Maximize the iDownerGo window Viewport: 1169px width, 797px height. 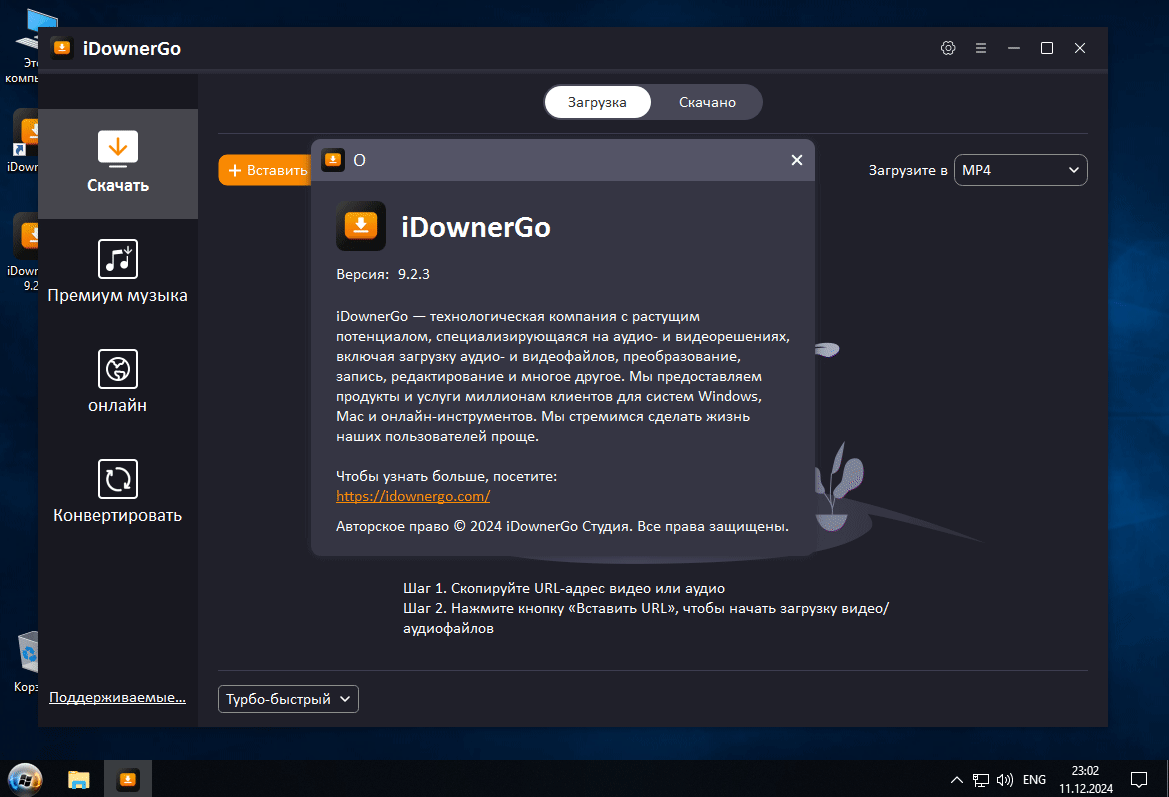1047,48
